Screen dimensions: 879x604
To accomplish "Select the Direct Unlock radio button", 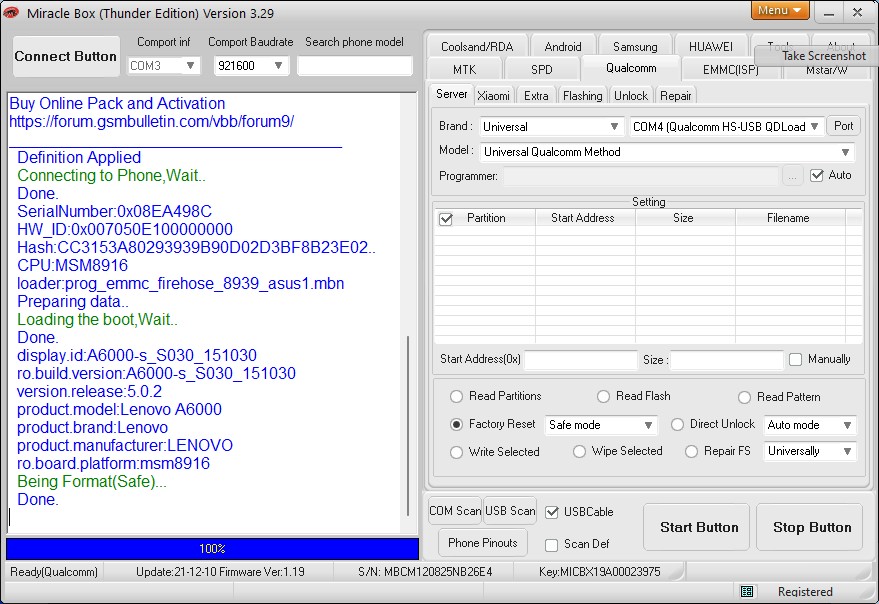I will click(677, 425).
